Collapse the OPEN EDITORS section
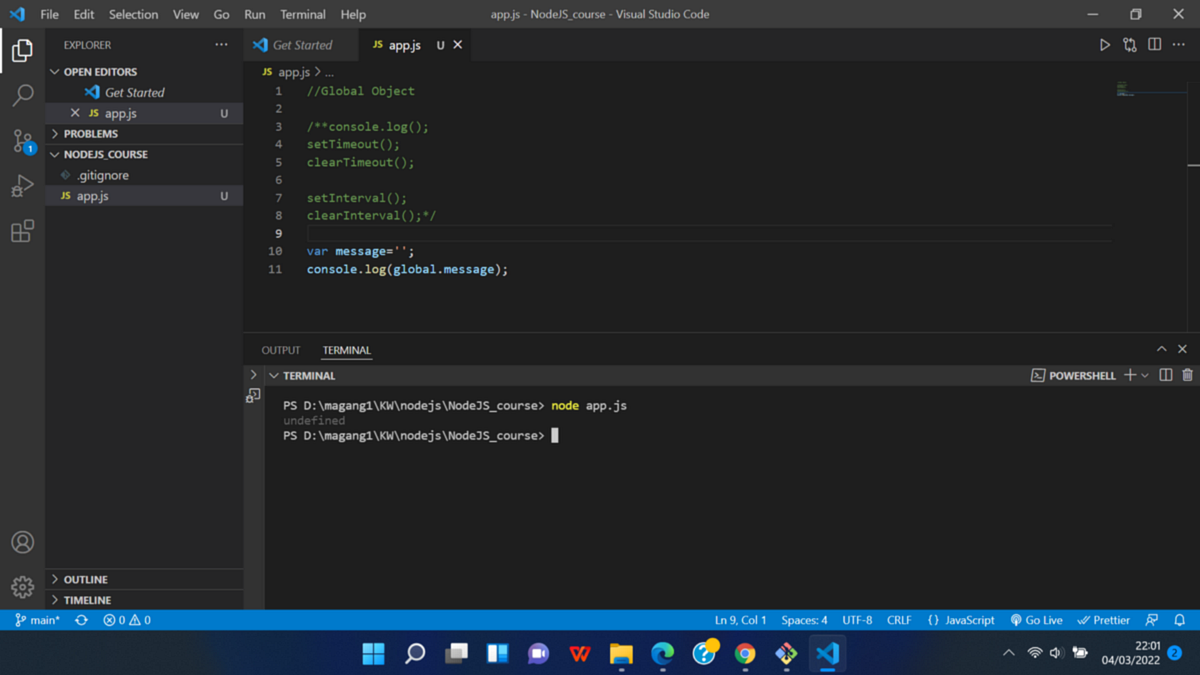The width and height of the screenshot is (1200, 675). click(x=56, y=71)
